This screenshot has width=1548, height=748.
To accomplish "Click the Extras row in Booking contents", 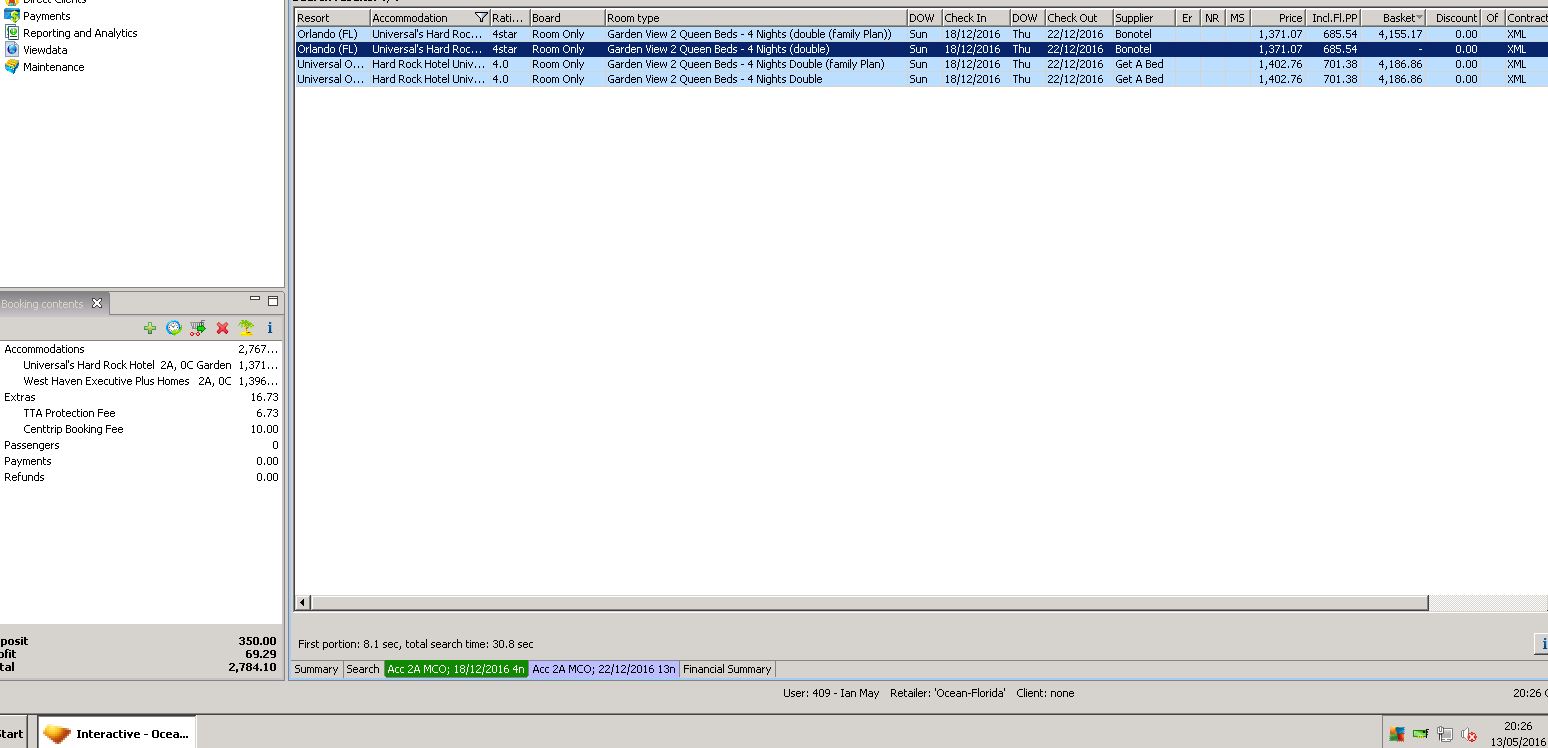I will pos(141,397).
